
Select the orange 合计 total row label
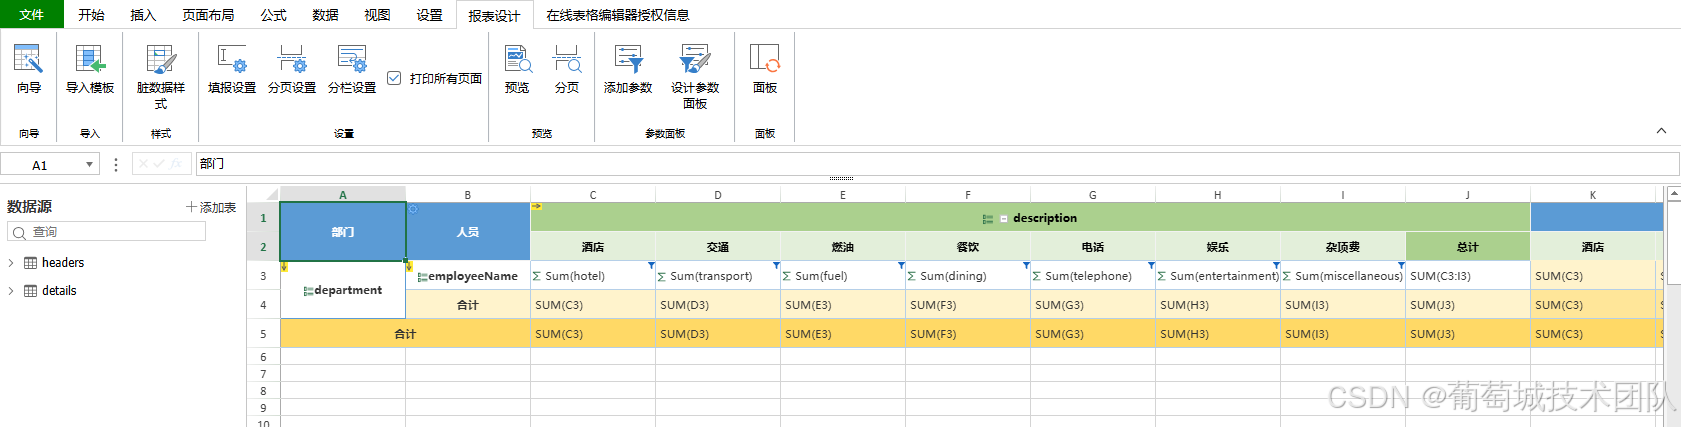click(405, 334)
